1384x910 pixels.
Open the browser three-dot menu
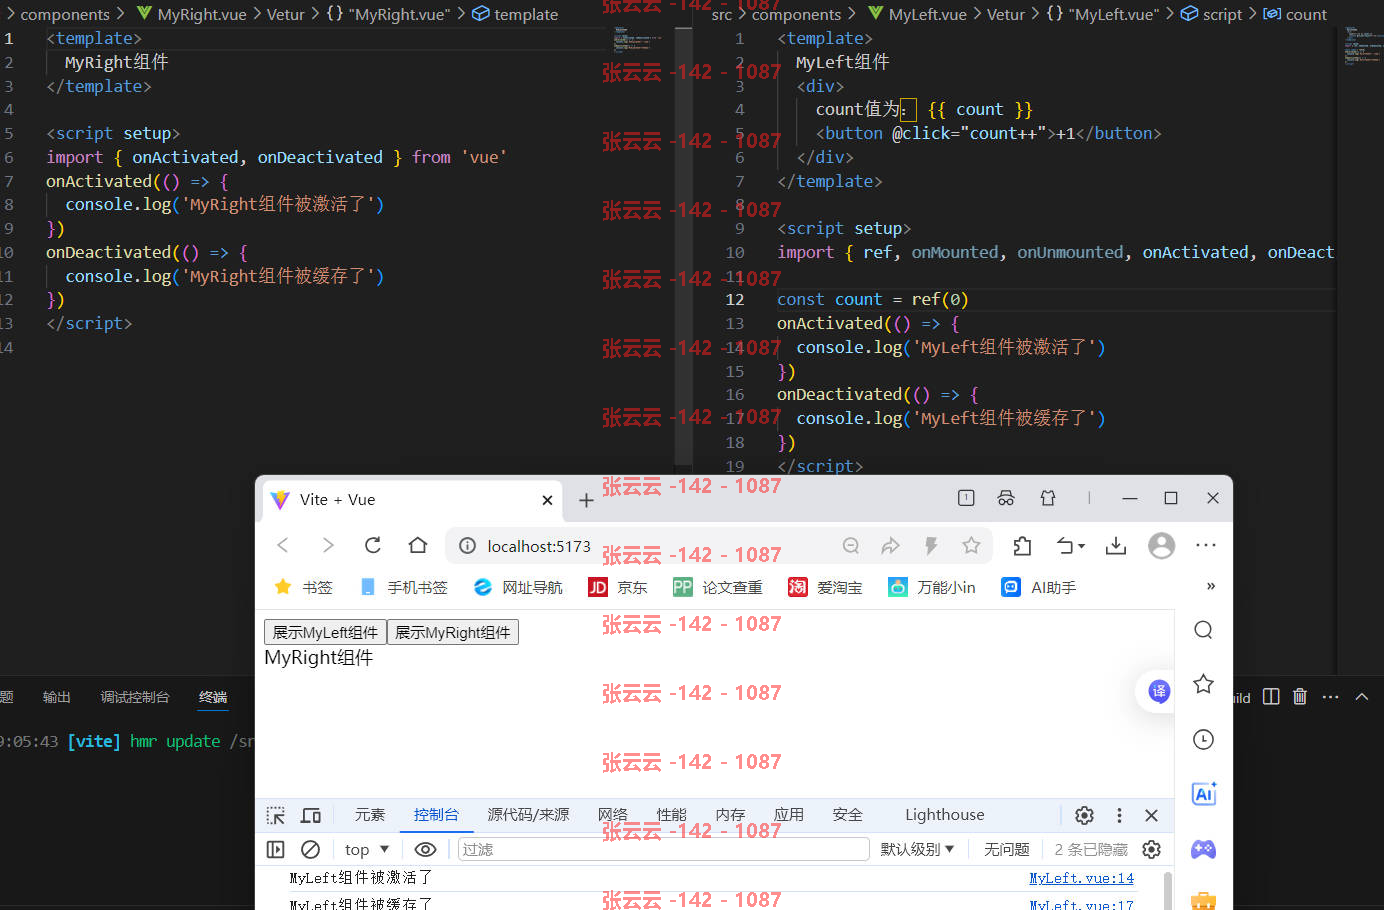[1206, 546]
